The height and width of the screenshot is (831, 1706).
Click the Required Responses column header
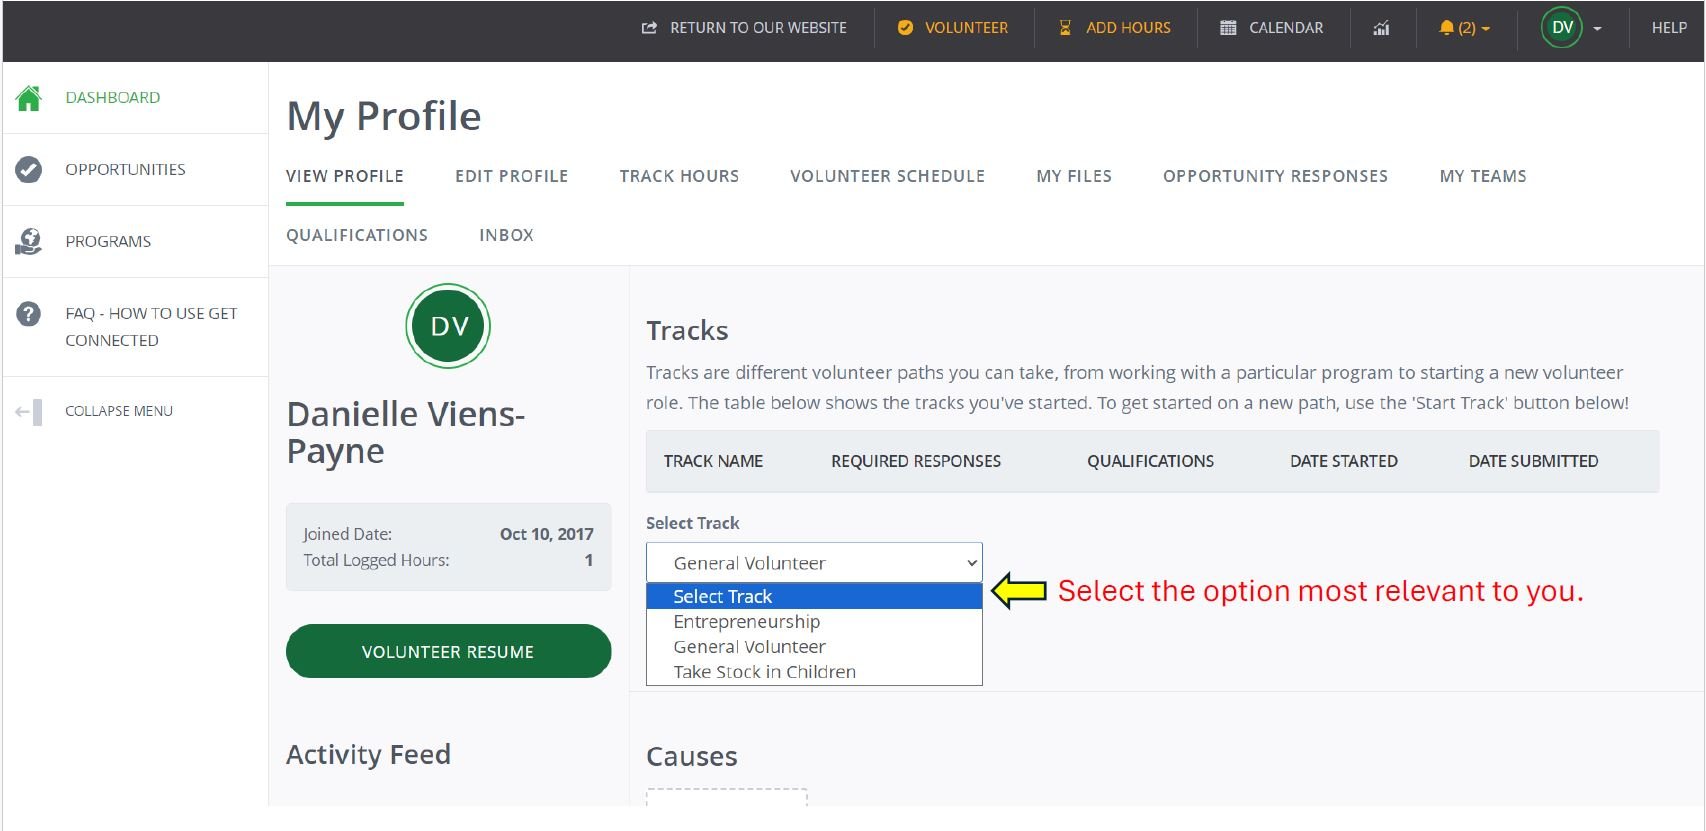click(x=916, y=461)
